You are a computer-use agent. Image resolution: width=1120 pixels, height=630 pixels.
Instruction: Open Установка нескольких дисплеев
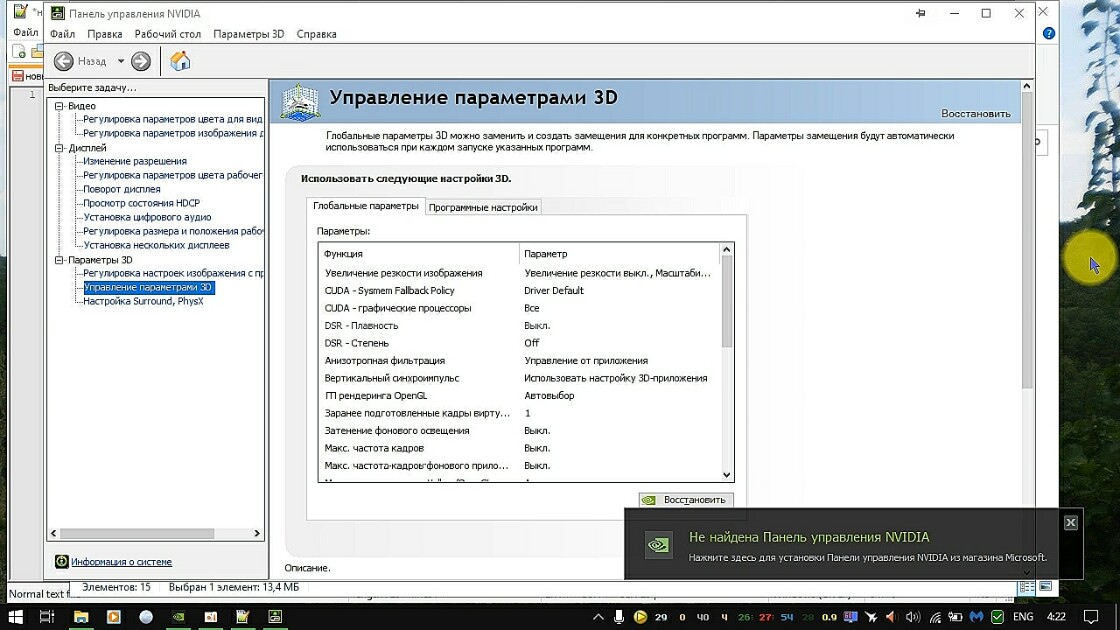pos(156,245)
